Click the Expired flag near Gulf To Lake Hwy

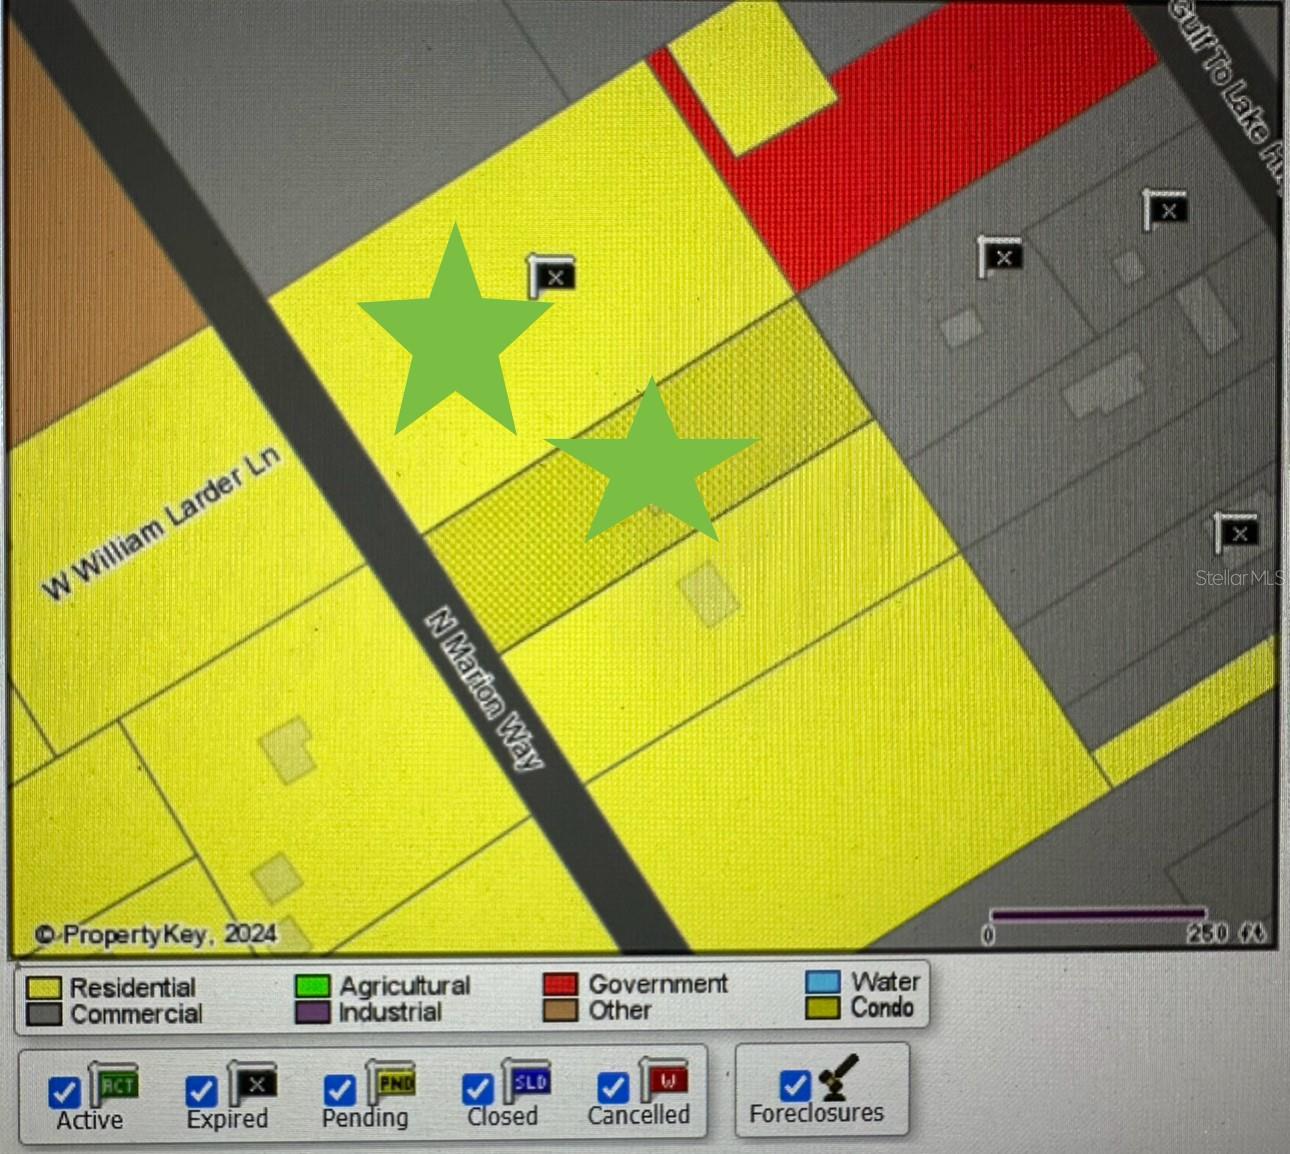(x=1164, y=210)
